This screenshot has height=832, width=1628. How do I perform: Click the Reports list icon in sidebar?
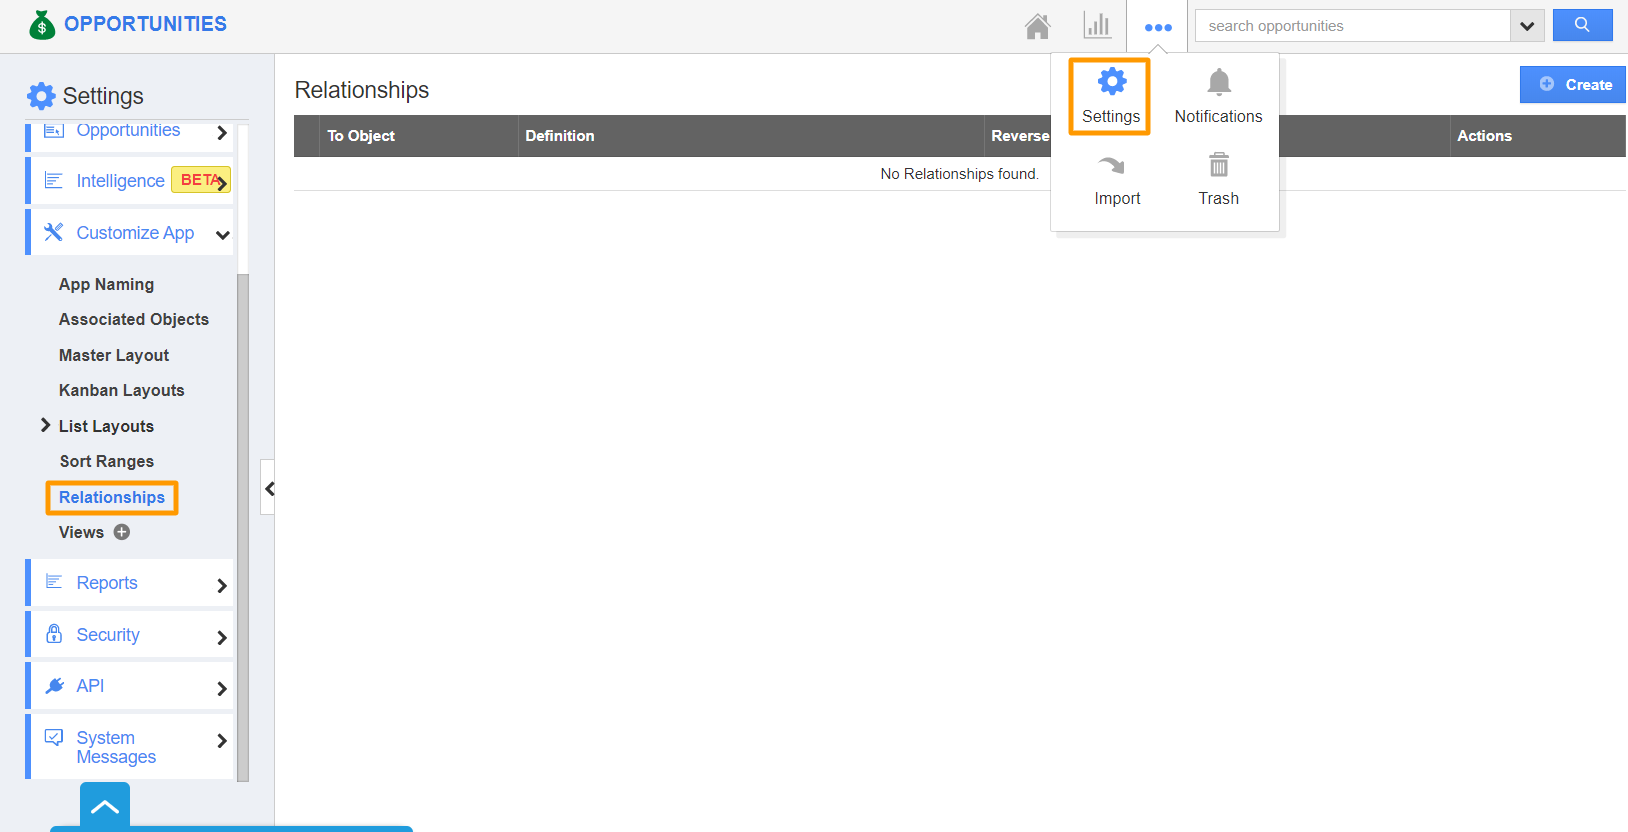(x=54, y=582)
